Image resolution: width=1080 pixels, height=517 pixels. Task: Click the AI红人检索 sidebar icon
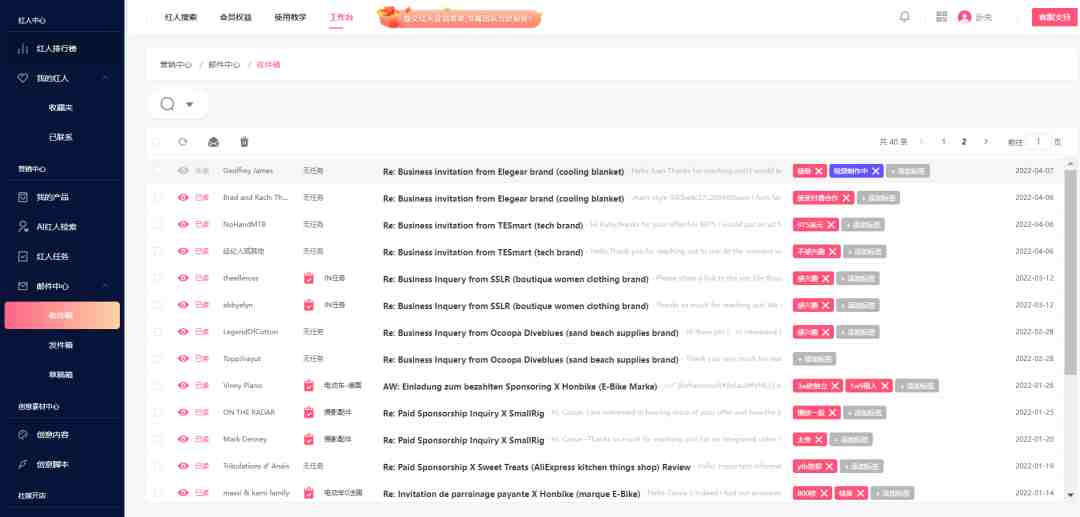[x=23, y=226]
